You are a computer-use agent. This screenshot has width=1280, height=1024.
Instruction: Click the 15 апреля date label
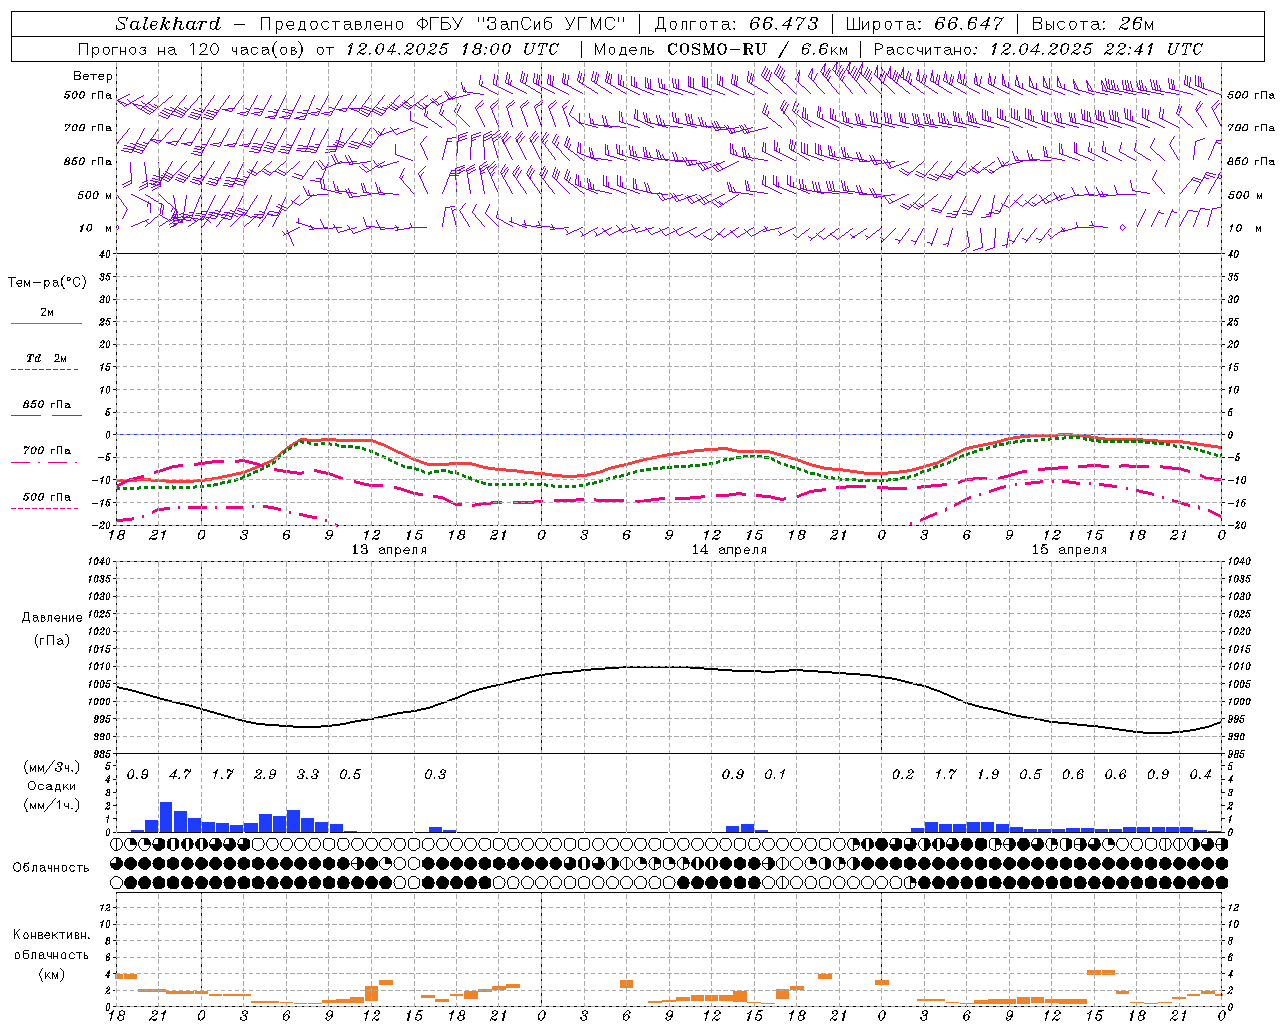(x=1069, y=550)
